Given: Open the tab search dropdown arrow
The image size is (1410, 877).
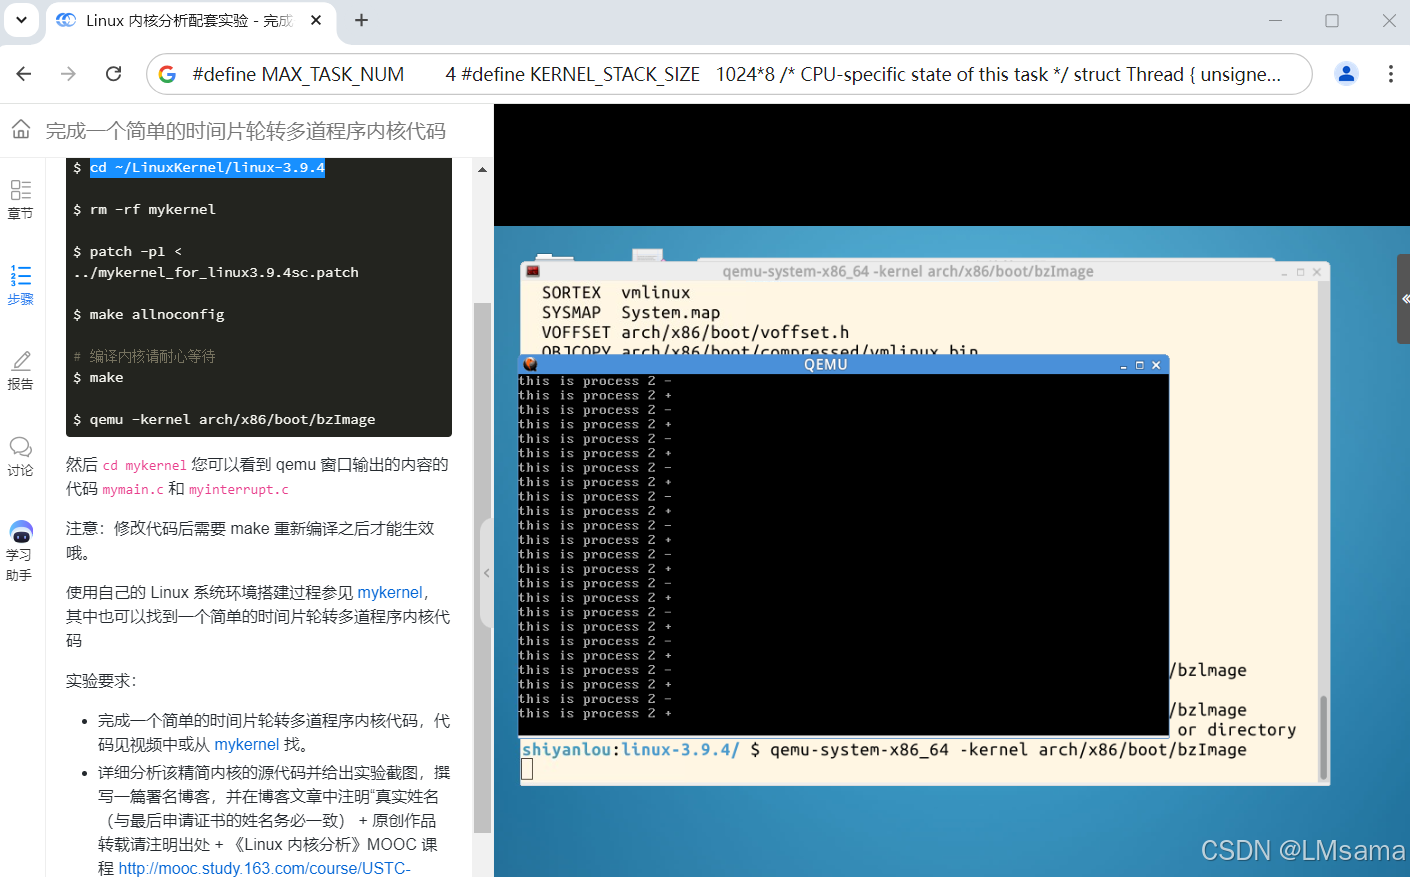Looking at the screenshot, I should click(21, 19).
